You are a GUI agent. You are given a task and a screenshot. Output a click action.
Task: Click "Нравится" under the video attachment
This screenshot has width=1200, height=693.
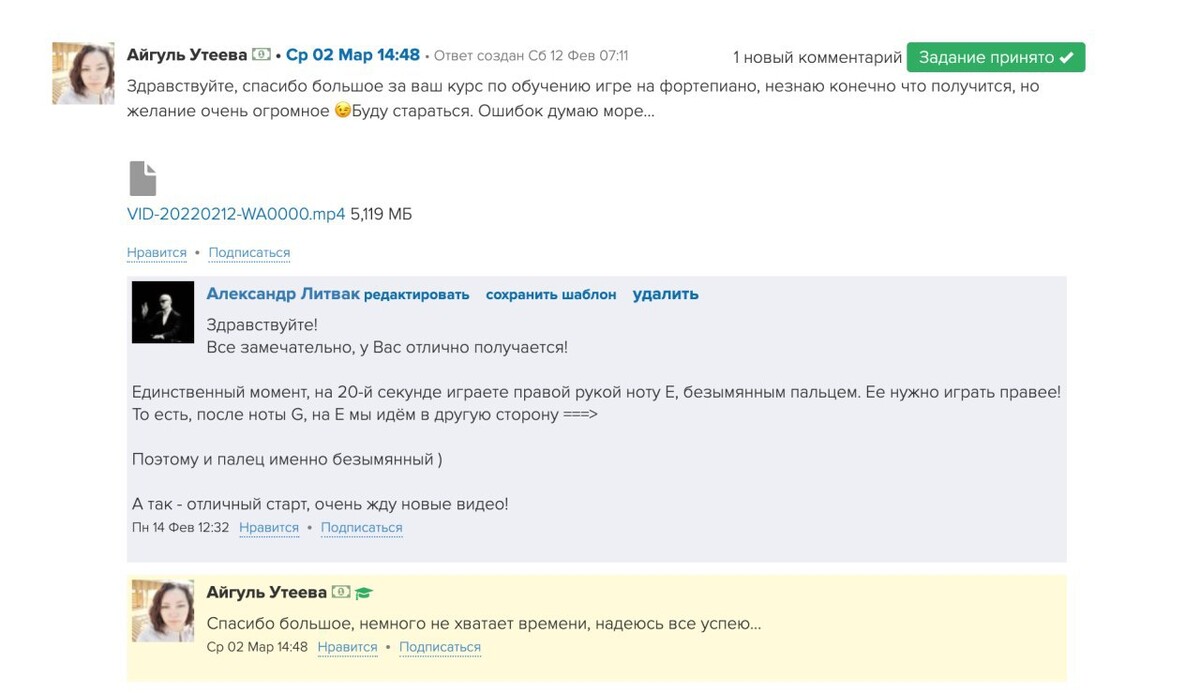(157, 253)
